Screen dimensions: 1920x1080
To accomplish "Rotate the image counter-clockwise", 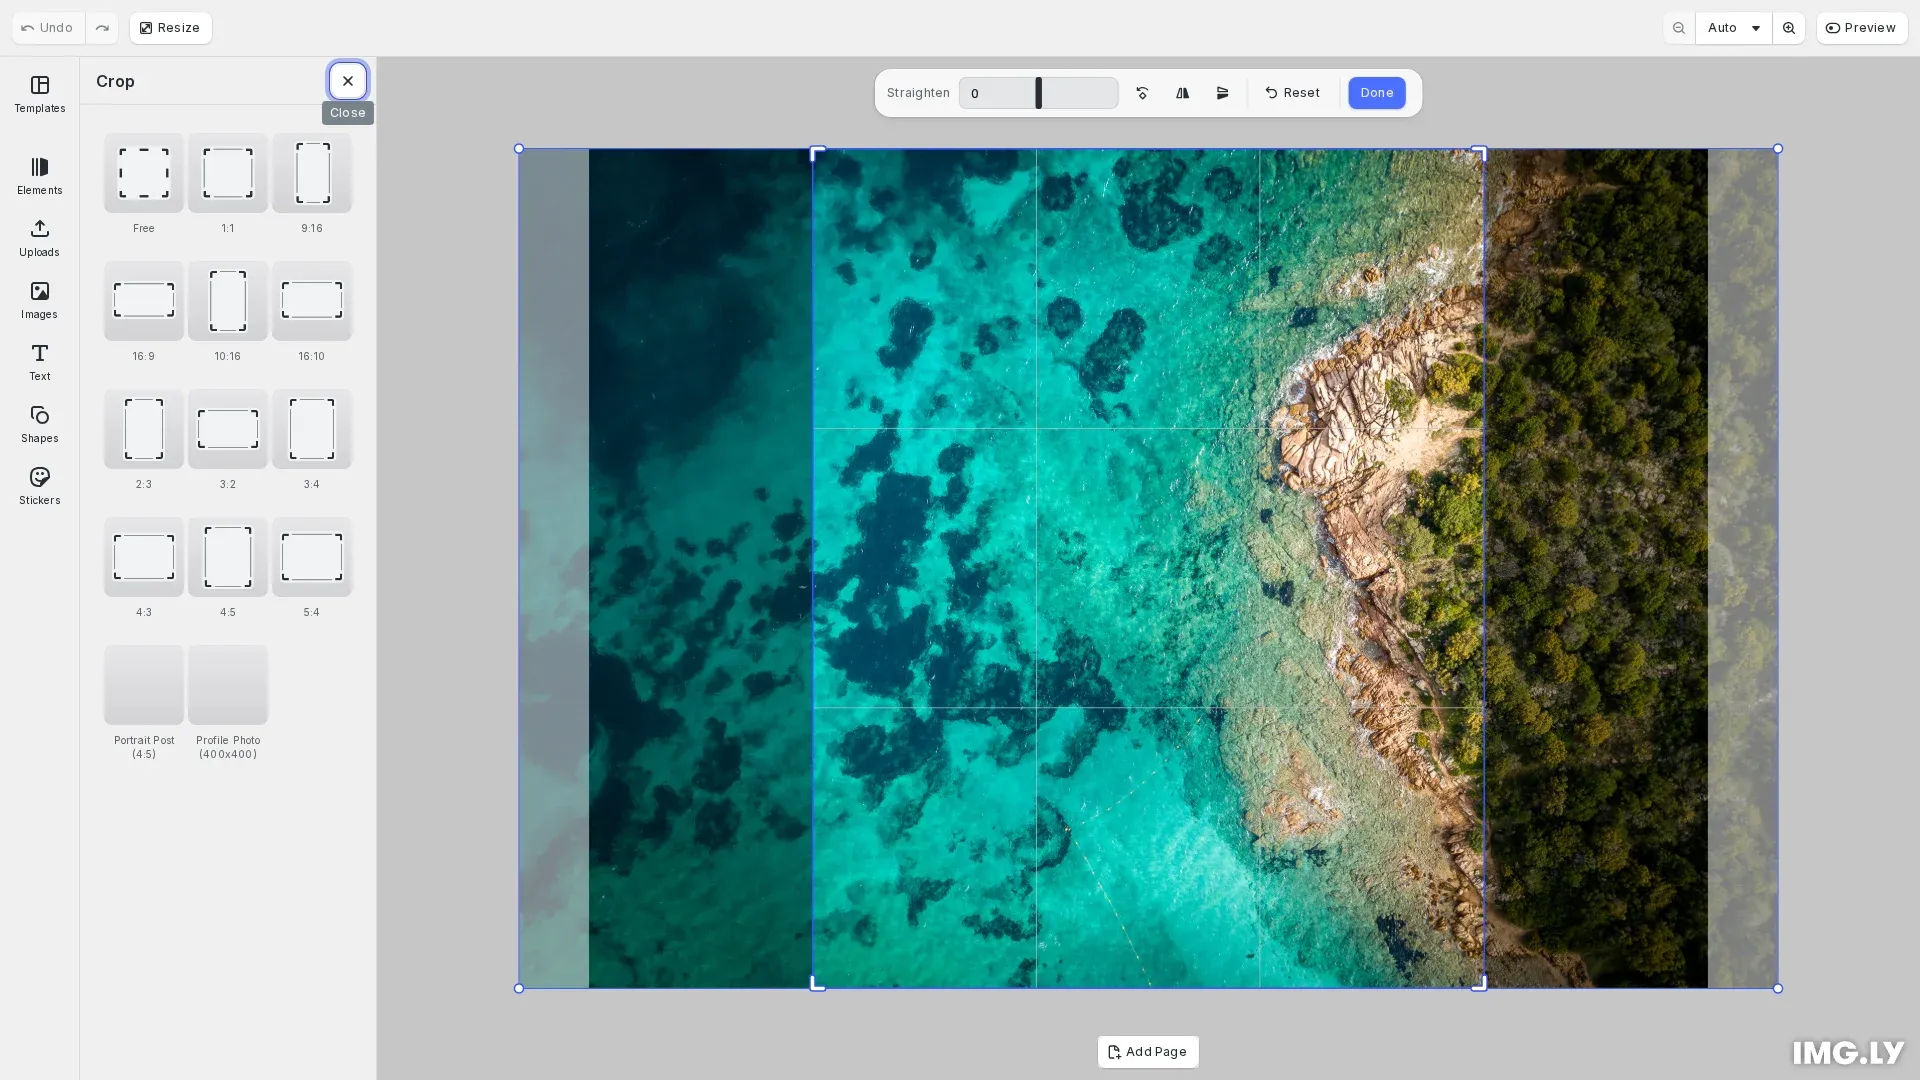I will pyautogui.click(x=1142, y=93).
